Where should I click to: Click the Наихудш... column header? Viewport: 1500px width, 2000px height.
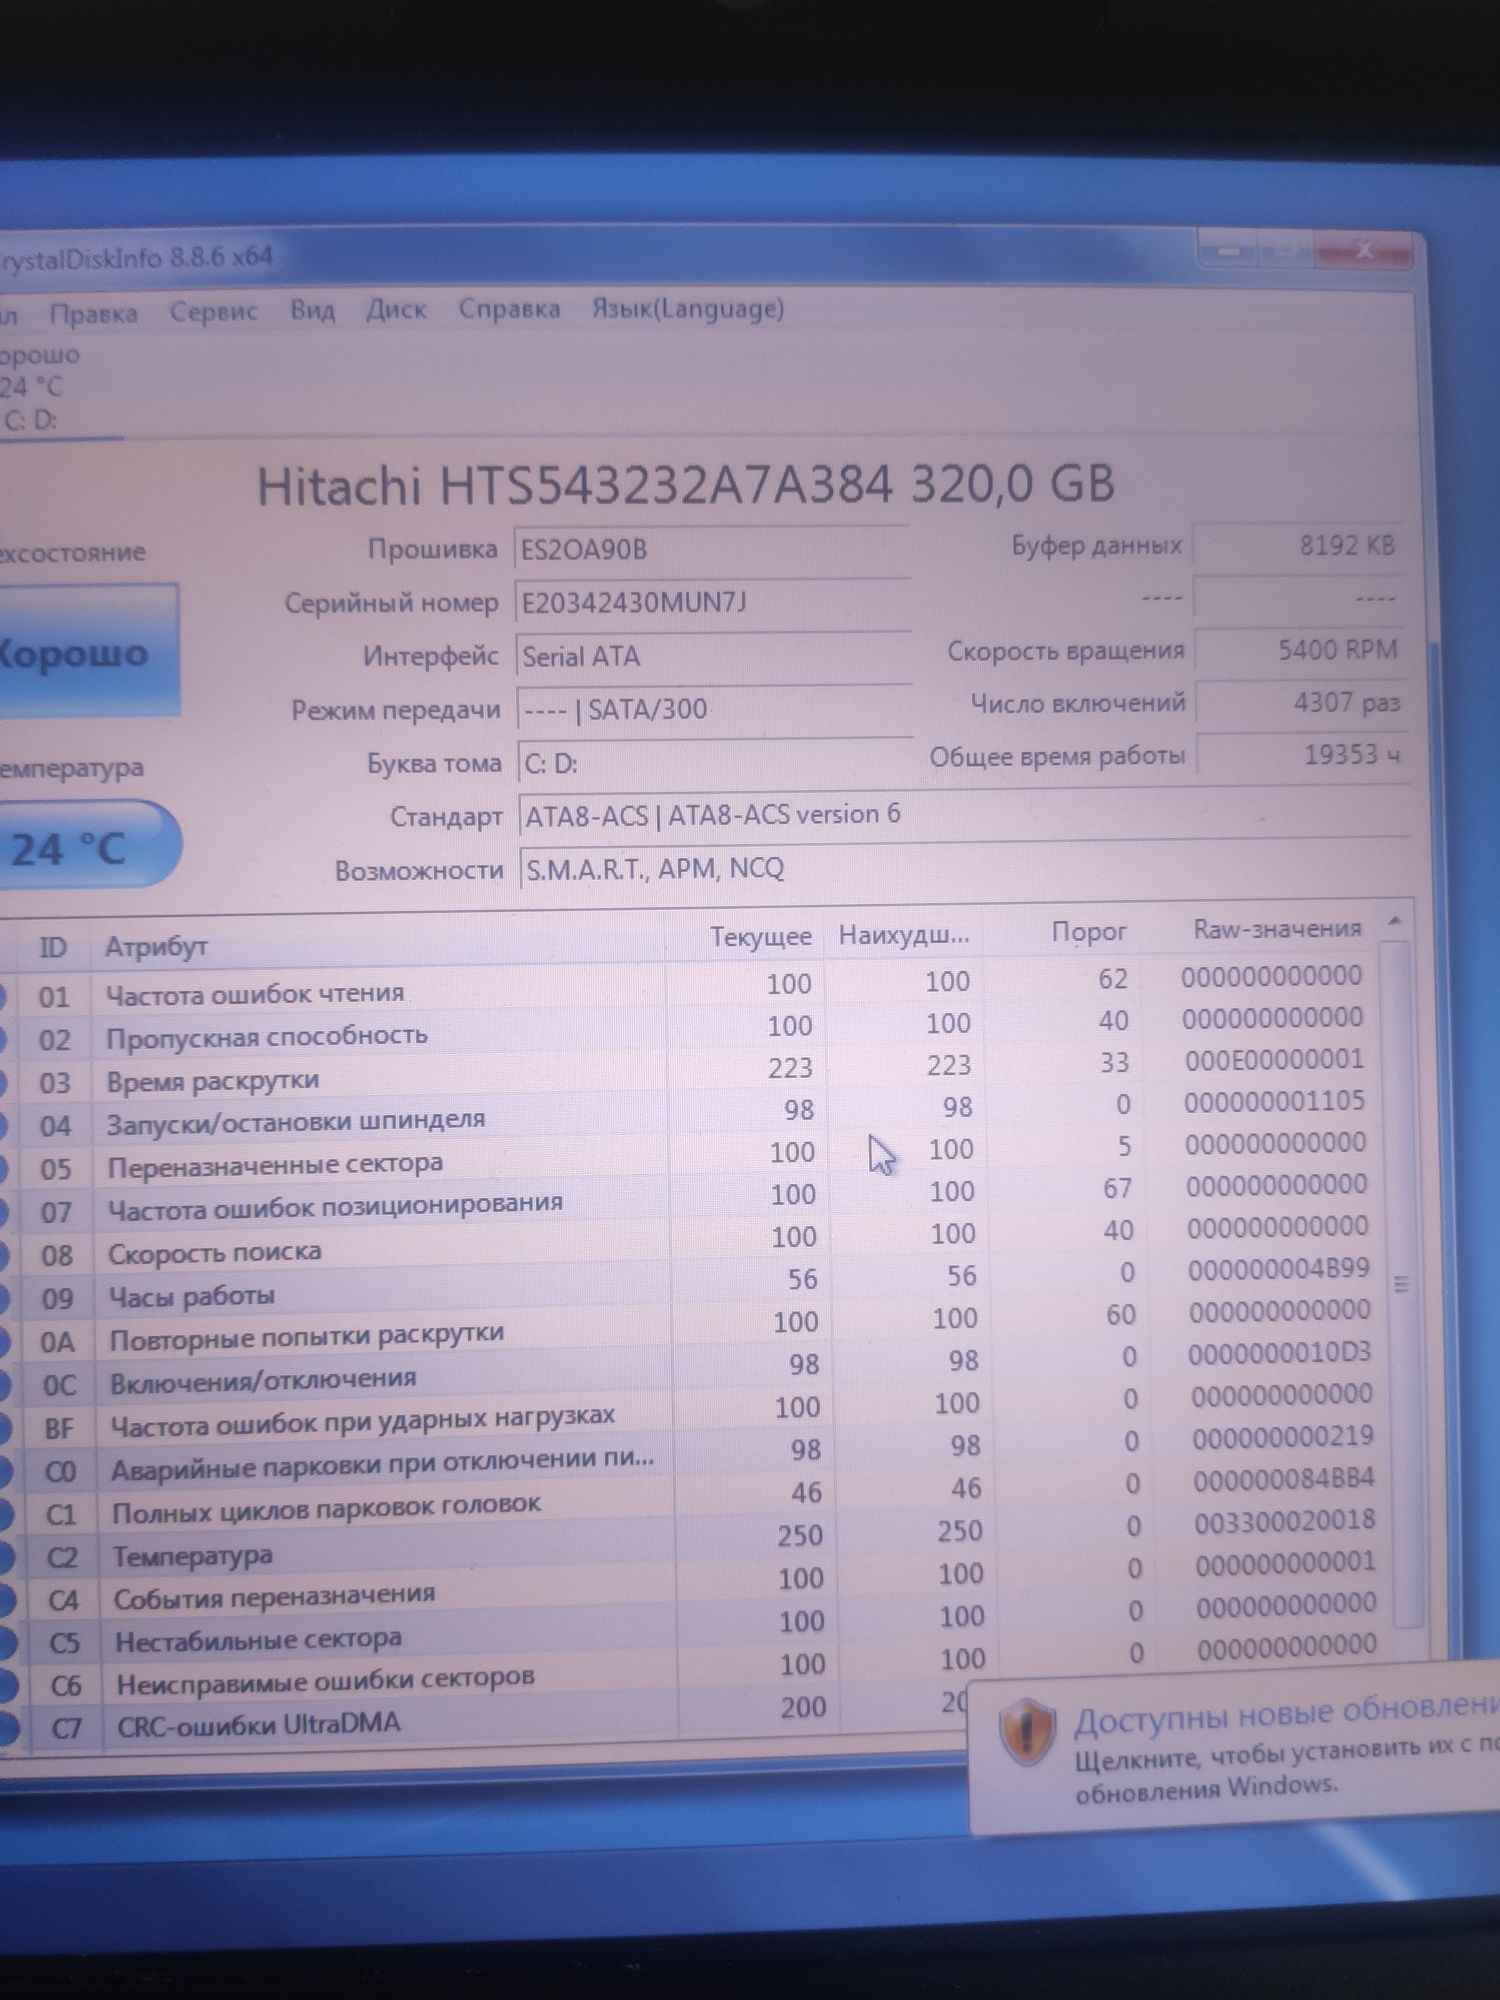tap(903, 935)
